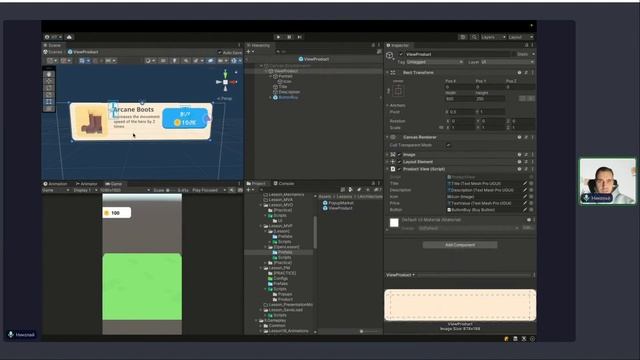The width and height of the screenshot is (640, 360).
Task: Open the Rect Transform anchor presets box
Action: pos(398,91)
